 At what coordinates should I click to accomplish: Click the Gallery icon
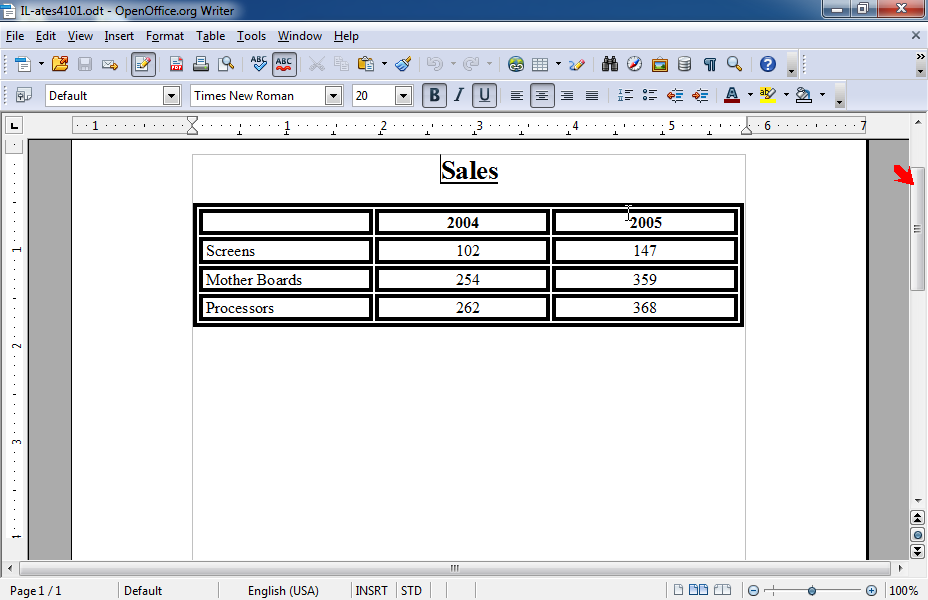[x=659, y=64]
